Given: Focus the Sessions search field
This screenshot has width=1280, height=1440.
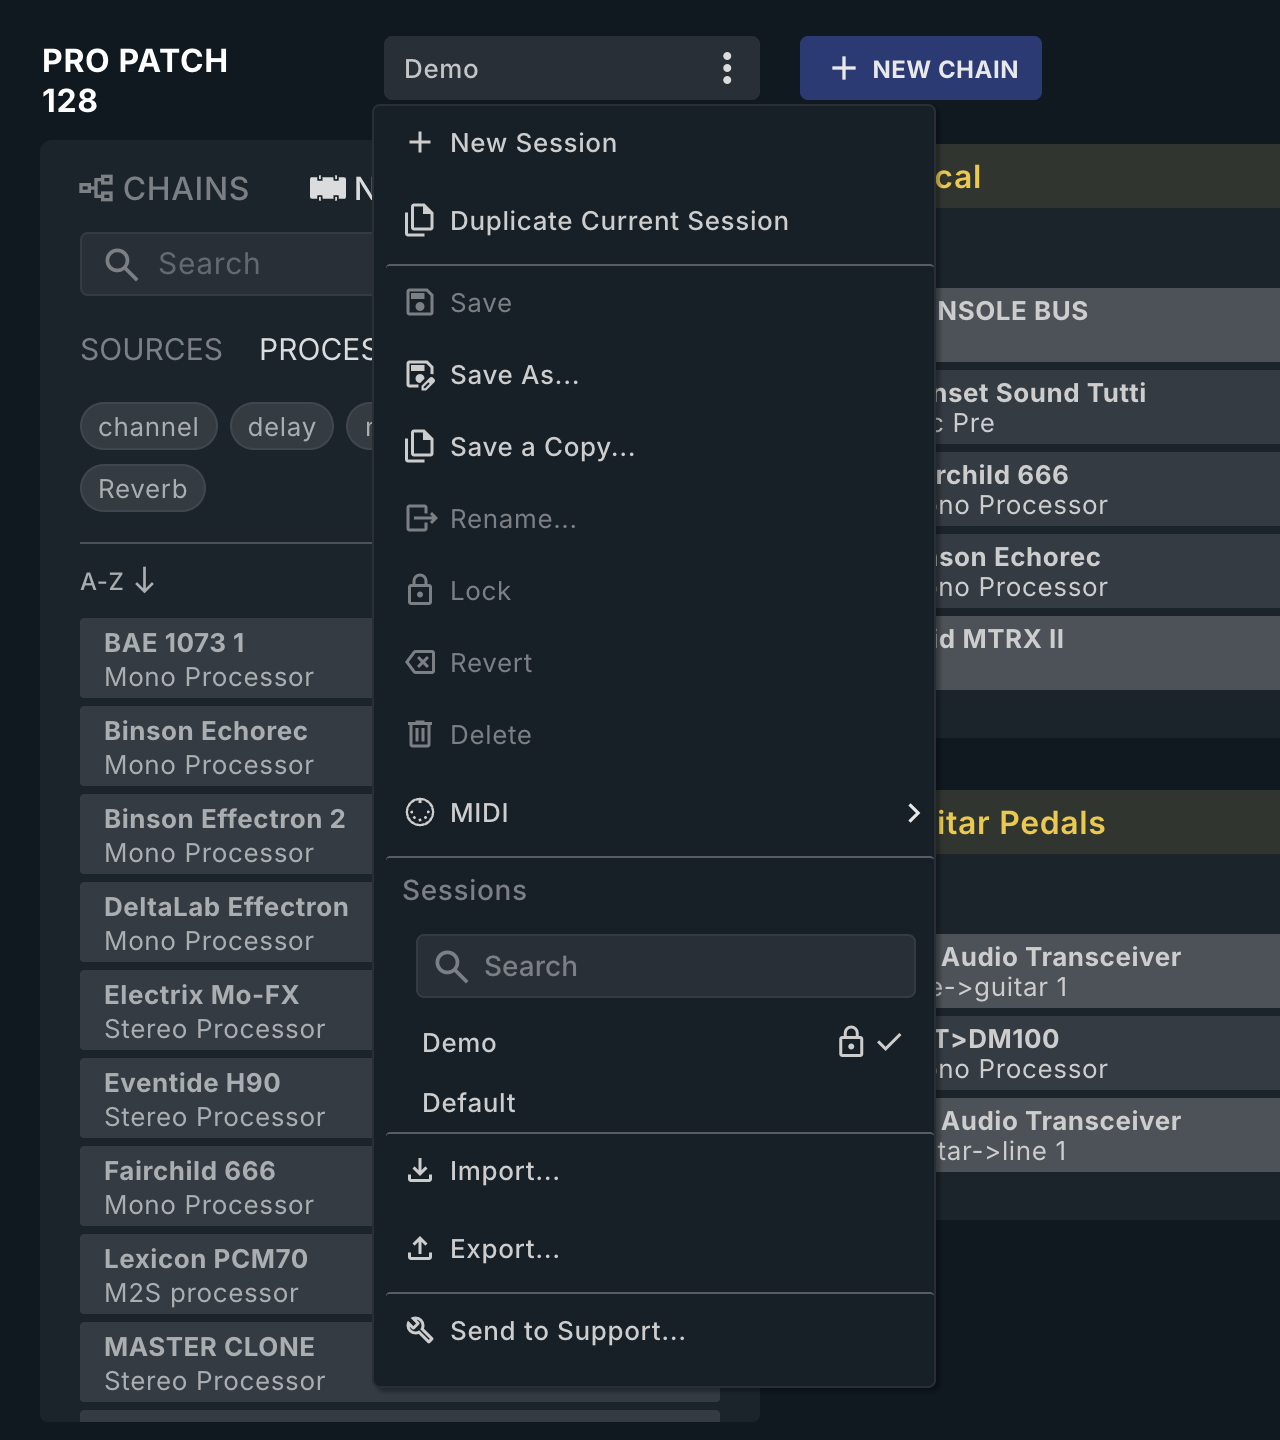Looking at the screenshot, I should click(666, 966).
